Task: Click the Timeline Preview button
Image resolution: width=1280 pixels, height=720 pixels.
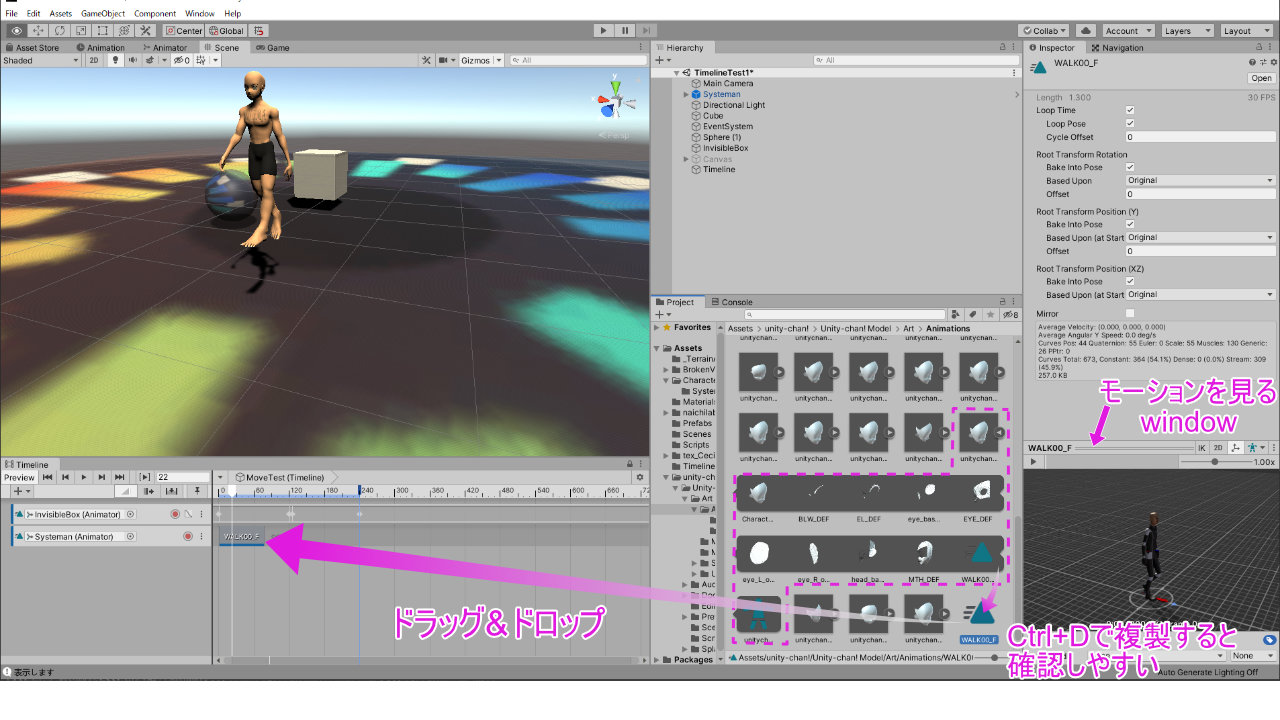Action: pyautogui.click(x=20, y=477)
